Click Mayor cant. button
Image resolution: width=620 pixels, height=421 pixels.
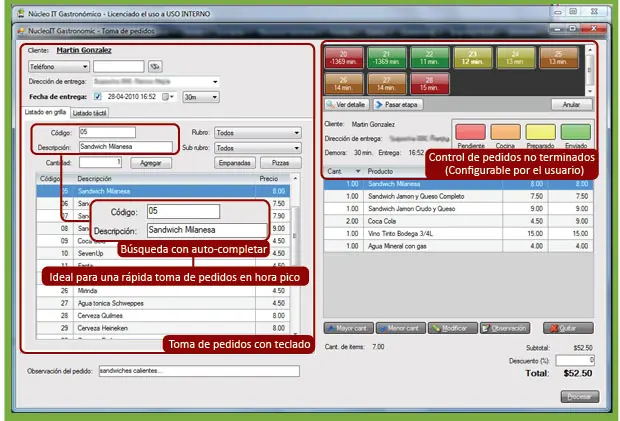(348, 328)
